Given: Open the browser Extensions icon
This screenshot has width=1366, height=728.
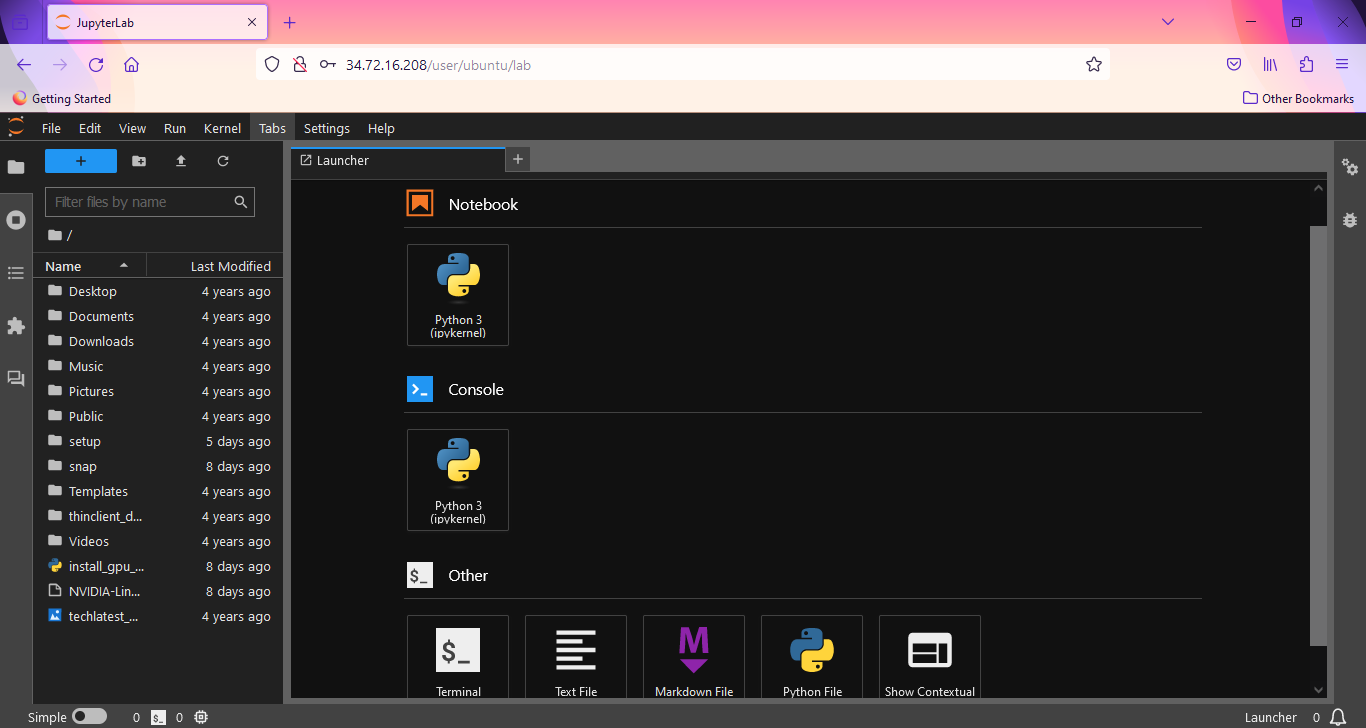Looking at the screenshot, I should tap(1306, 64).
